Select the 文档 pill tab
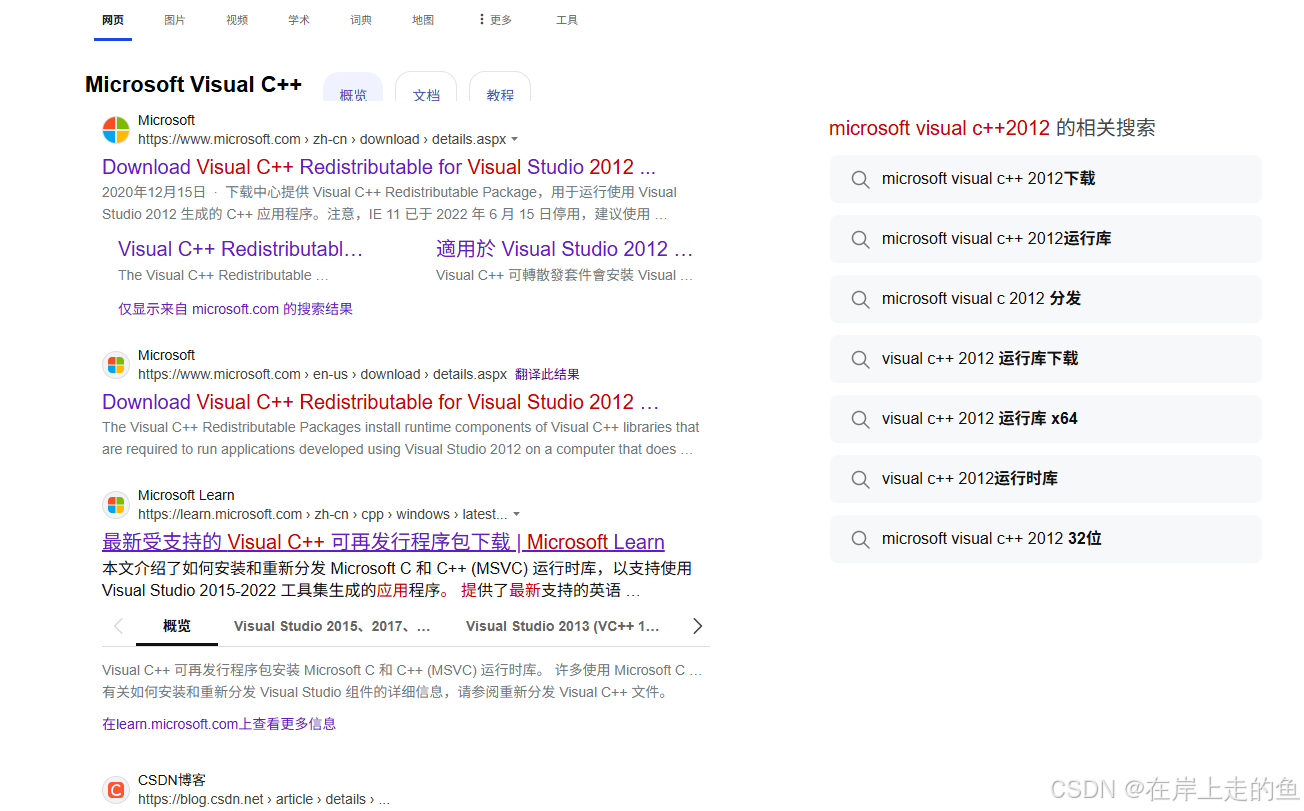 pyautogui.click(x=426, y=88)
